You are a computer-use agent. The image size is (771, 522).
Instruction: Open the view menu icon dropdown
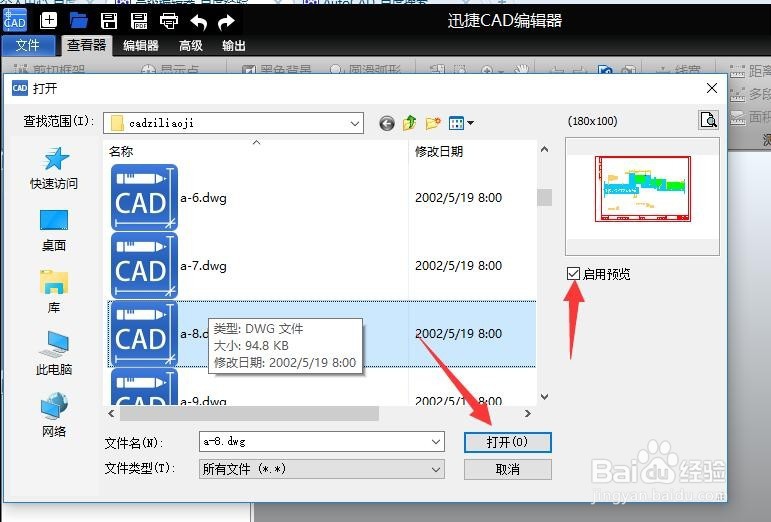pyautogui.click(x=461, y=123)
